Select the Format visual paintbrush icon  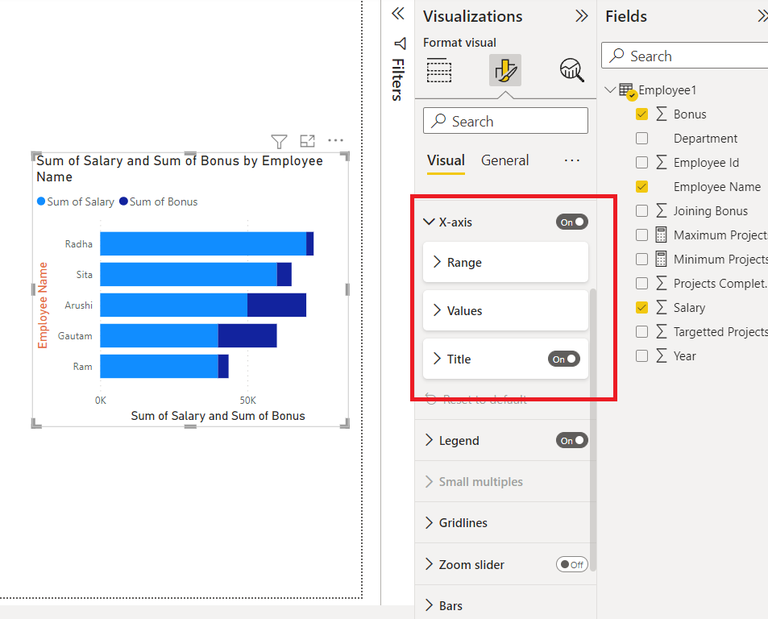point(505,71)
